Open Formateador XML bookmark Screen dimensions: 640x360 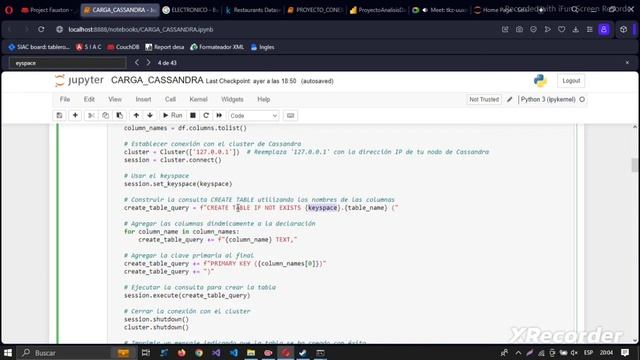217,47
